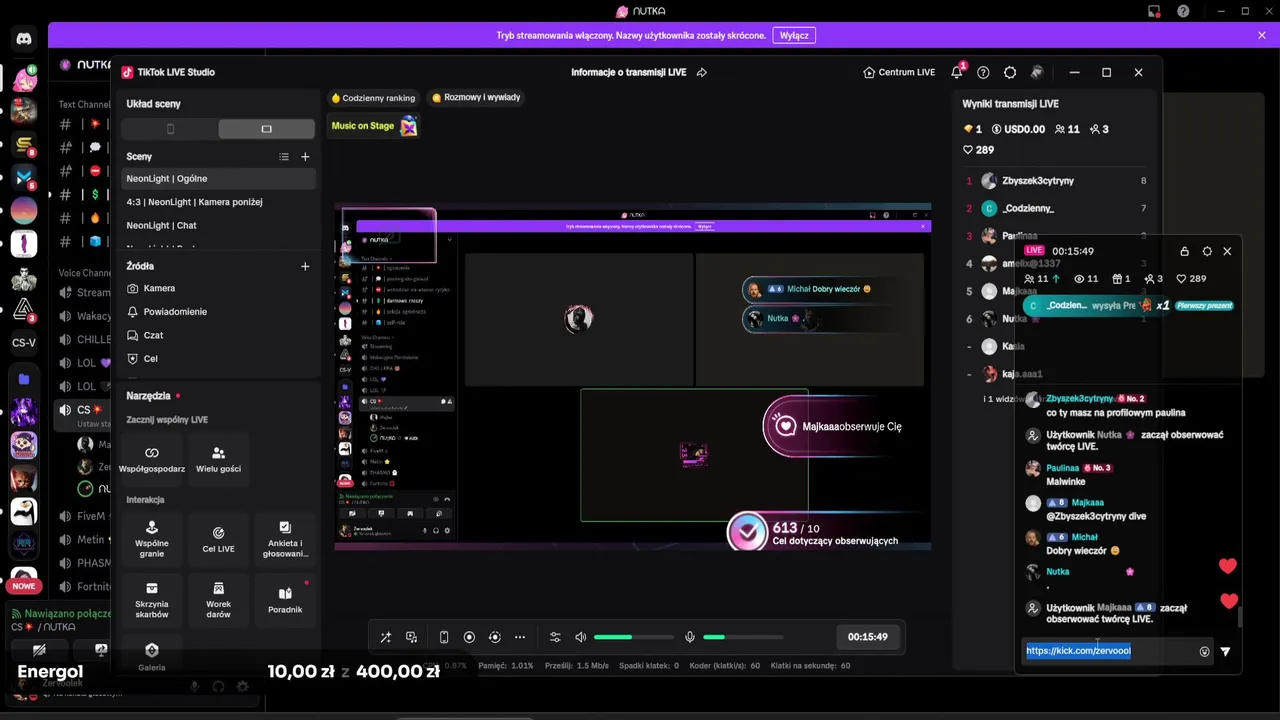This screenshot has width=1280, height=720.
Task: Open Centrum LIVE
Action: point(899,72)
